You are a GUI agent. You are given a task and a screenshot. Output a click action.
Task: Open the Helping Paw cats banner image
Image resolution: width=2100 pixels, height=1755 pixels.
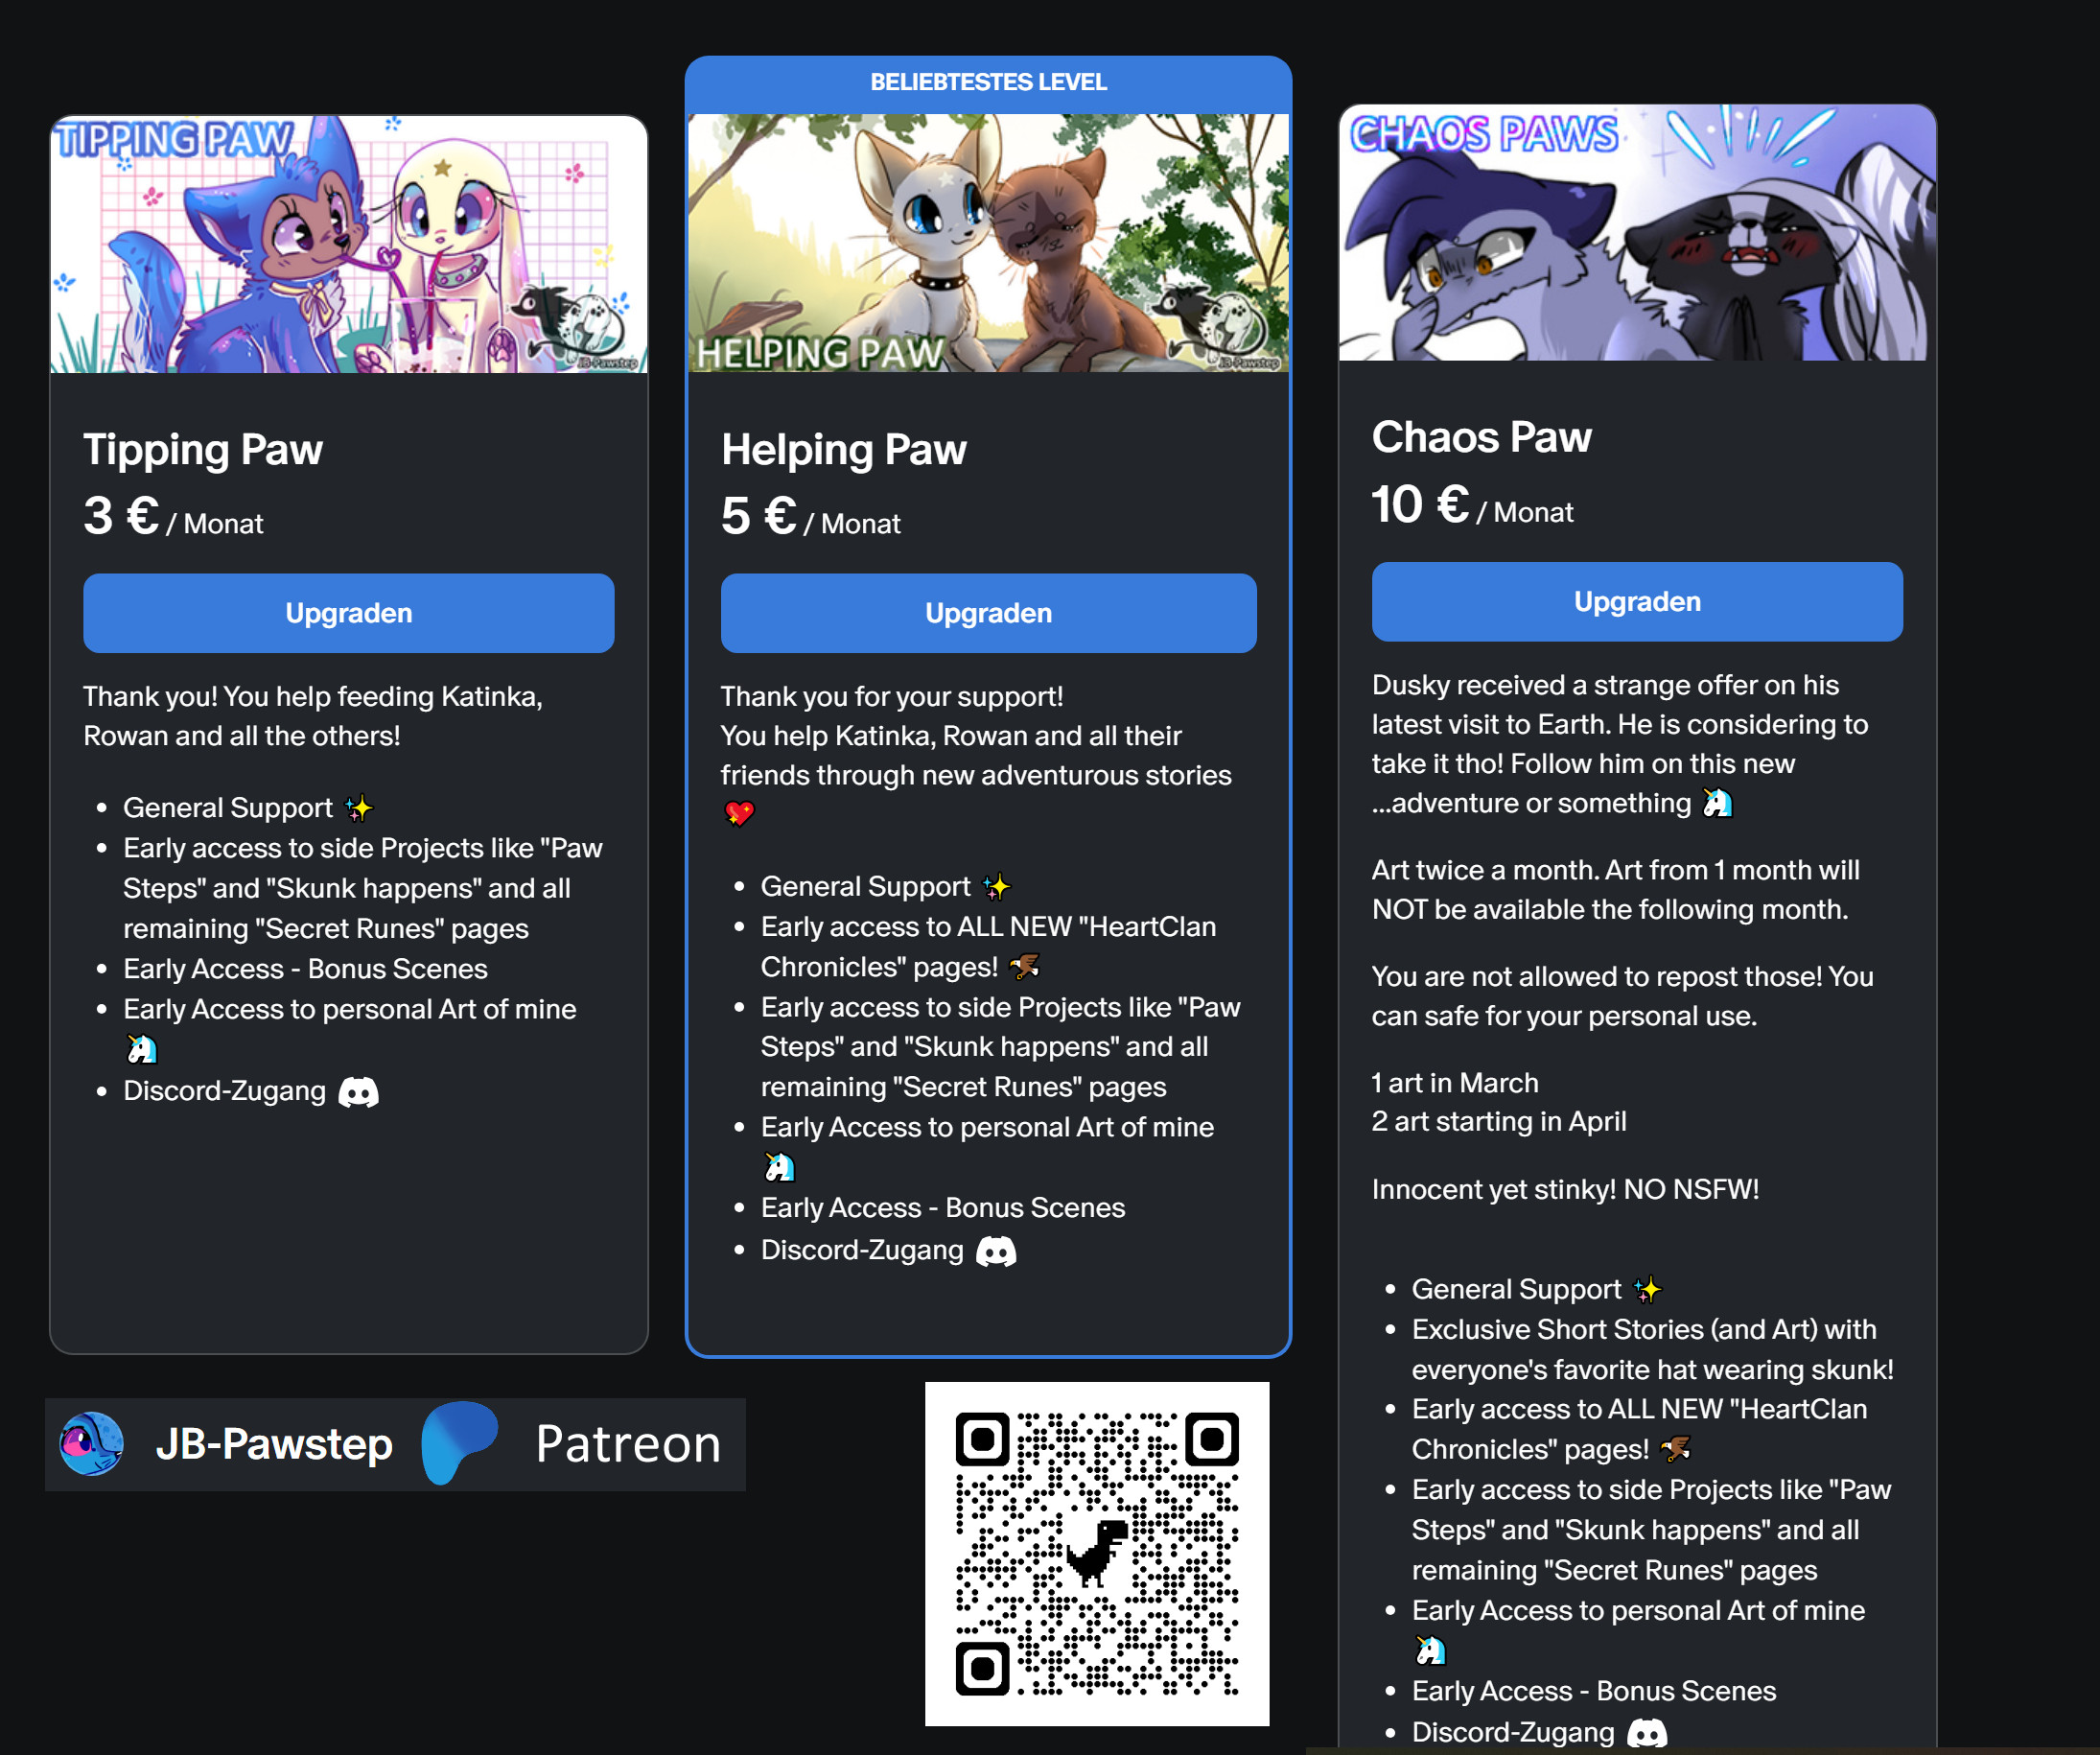(988, 243)
